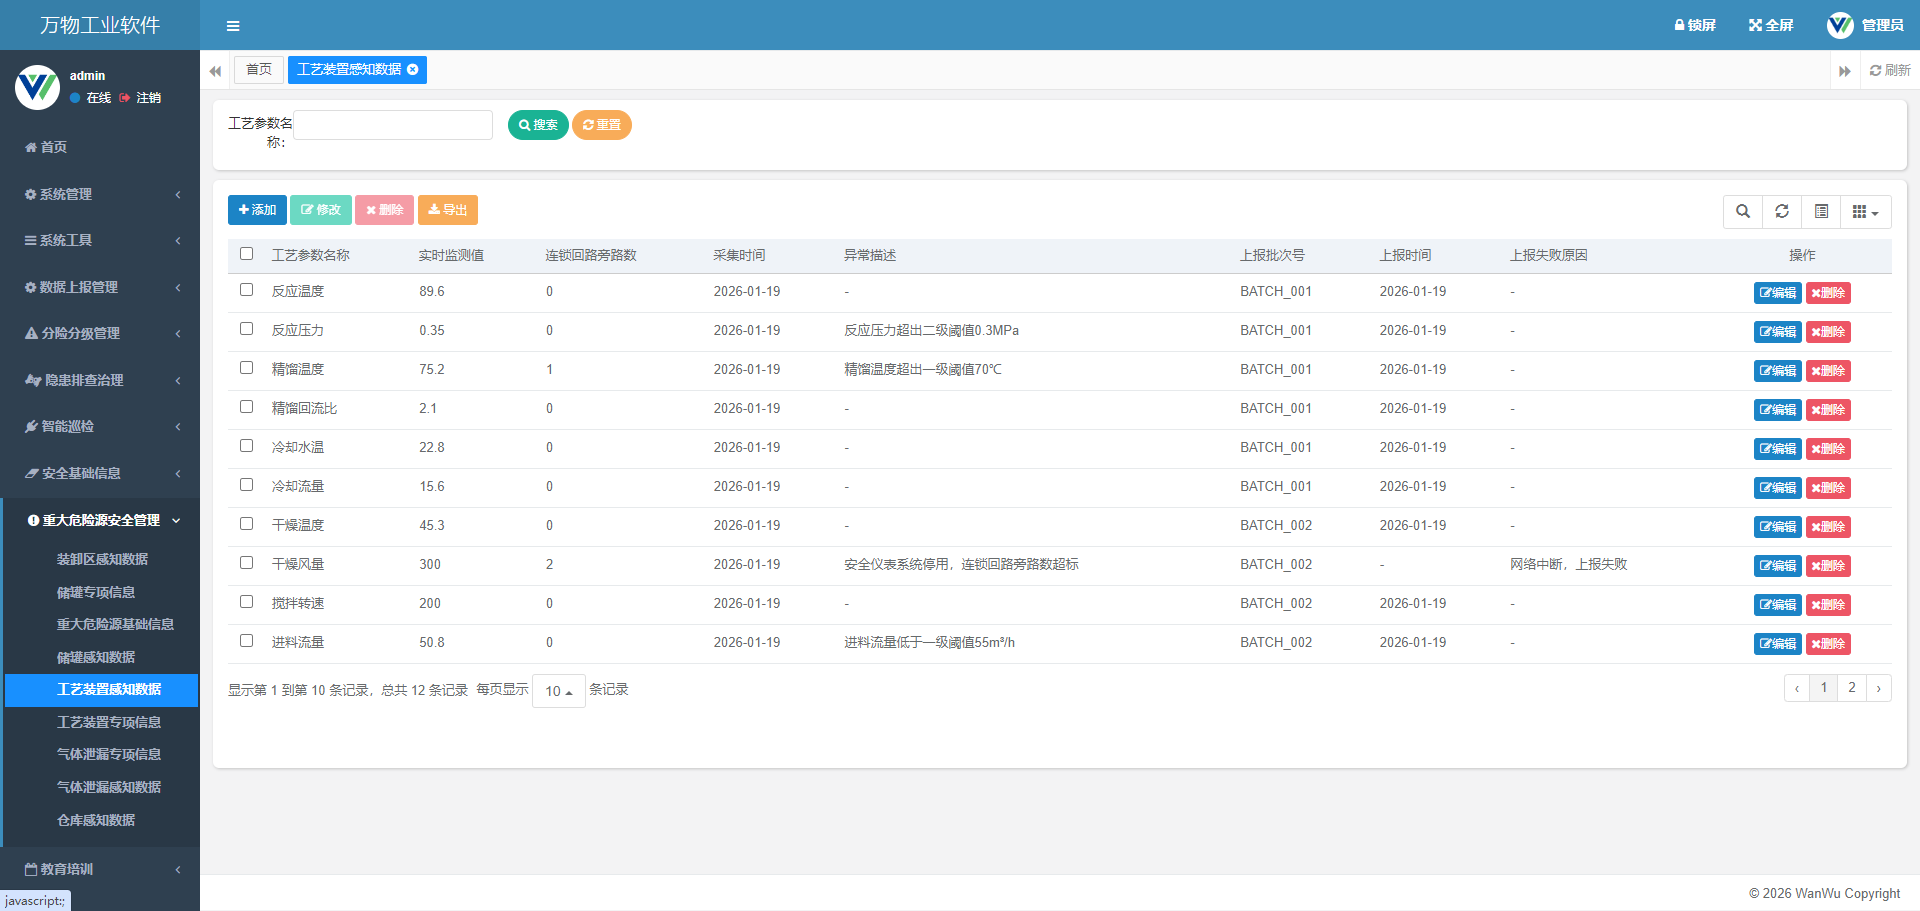Open the page size 10 dropdown
Viewport: 1920px width, 911px height.
pyautogui.click(x=558, y=691)
